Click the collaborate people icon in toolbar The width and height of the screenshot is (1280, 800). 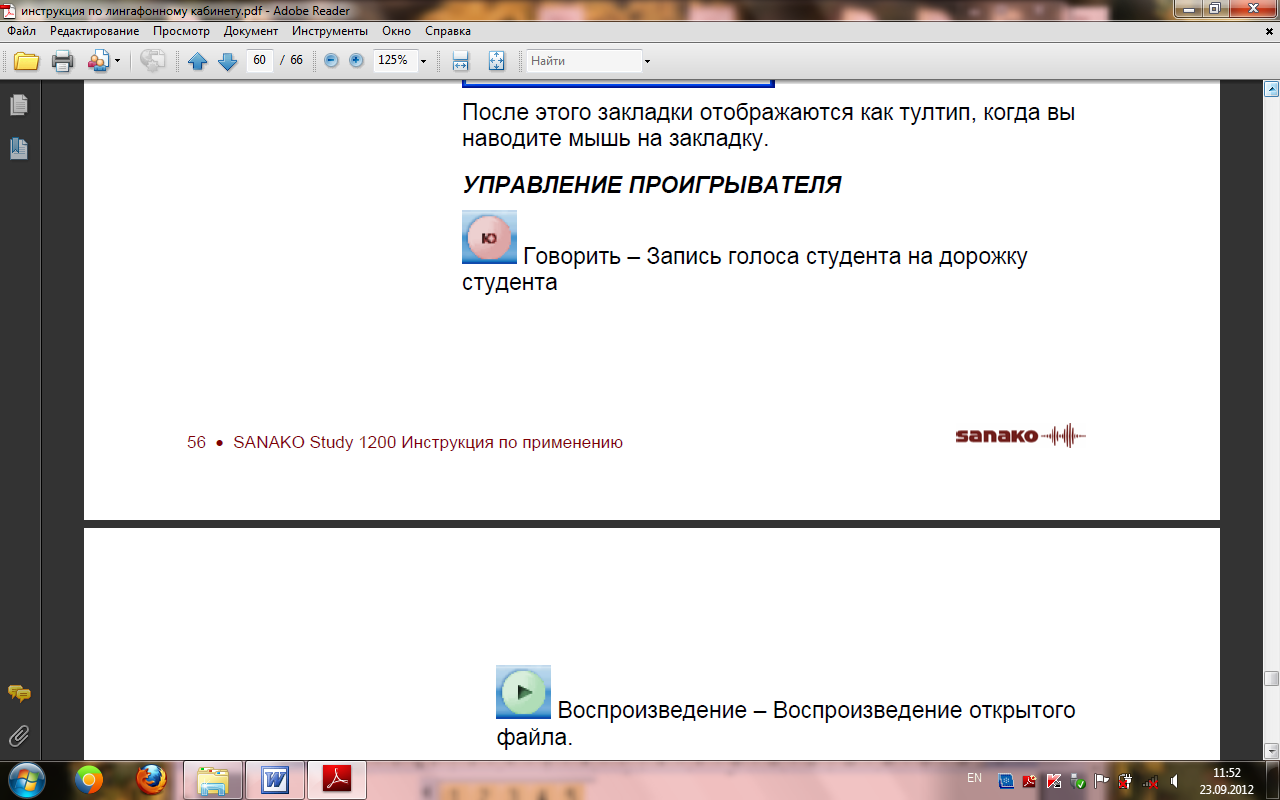pos(98,61)
